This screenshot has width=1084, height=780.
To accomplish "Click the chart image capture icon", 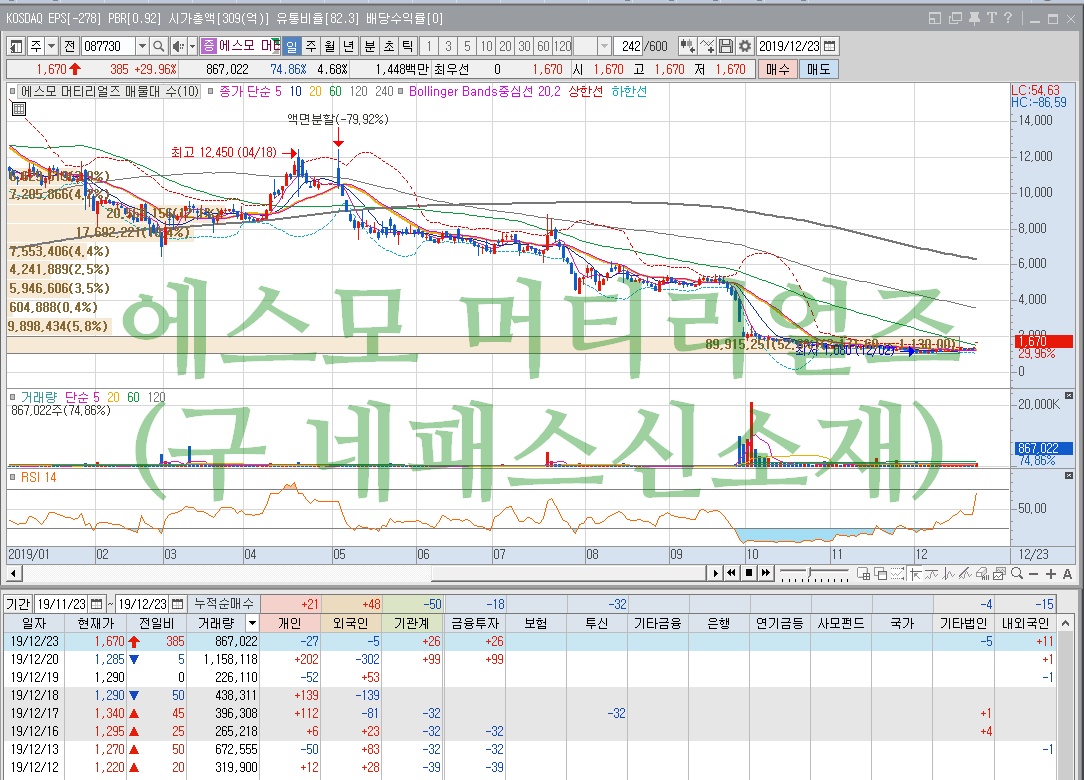I will tap(999, 573).
